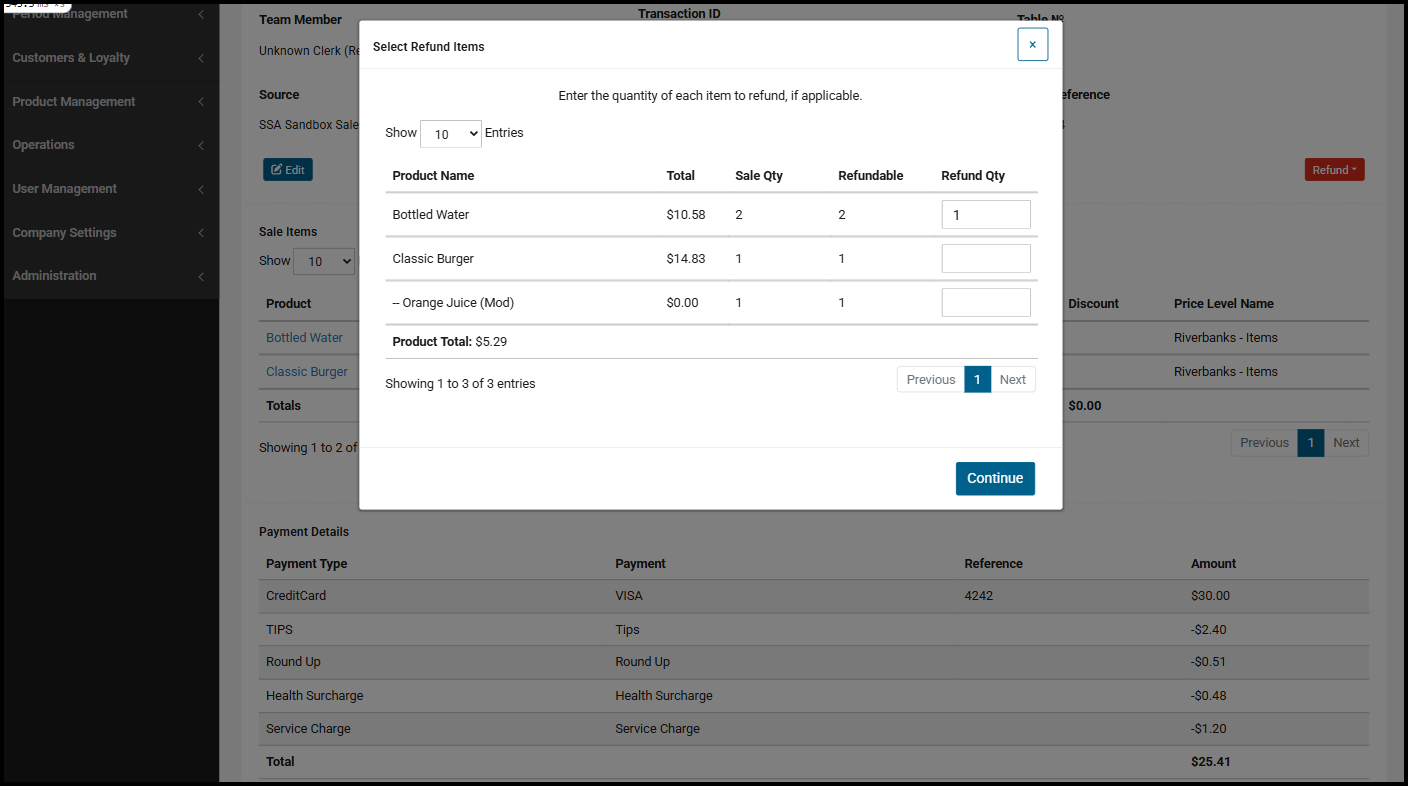Open the Bottled Water product link
The height and width of the screenshot is (786, 1408).
click(304, 338)
